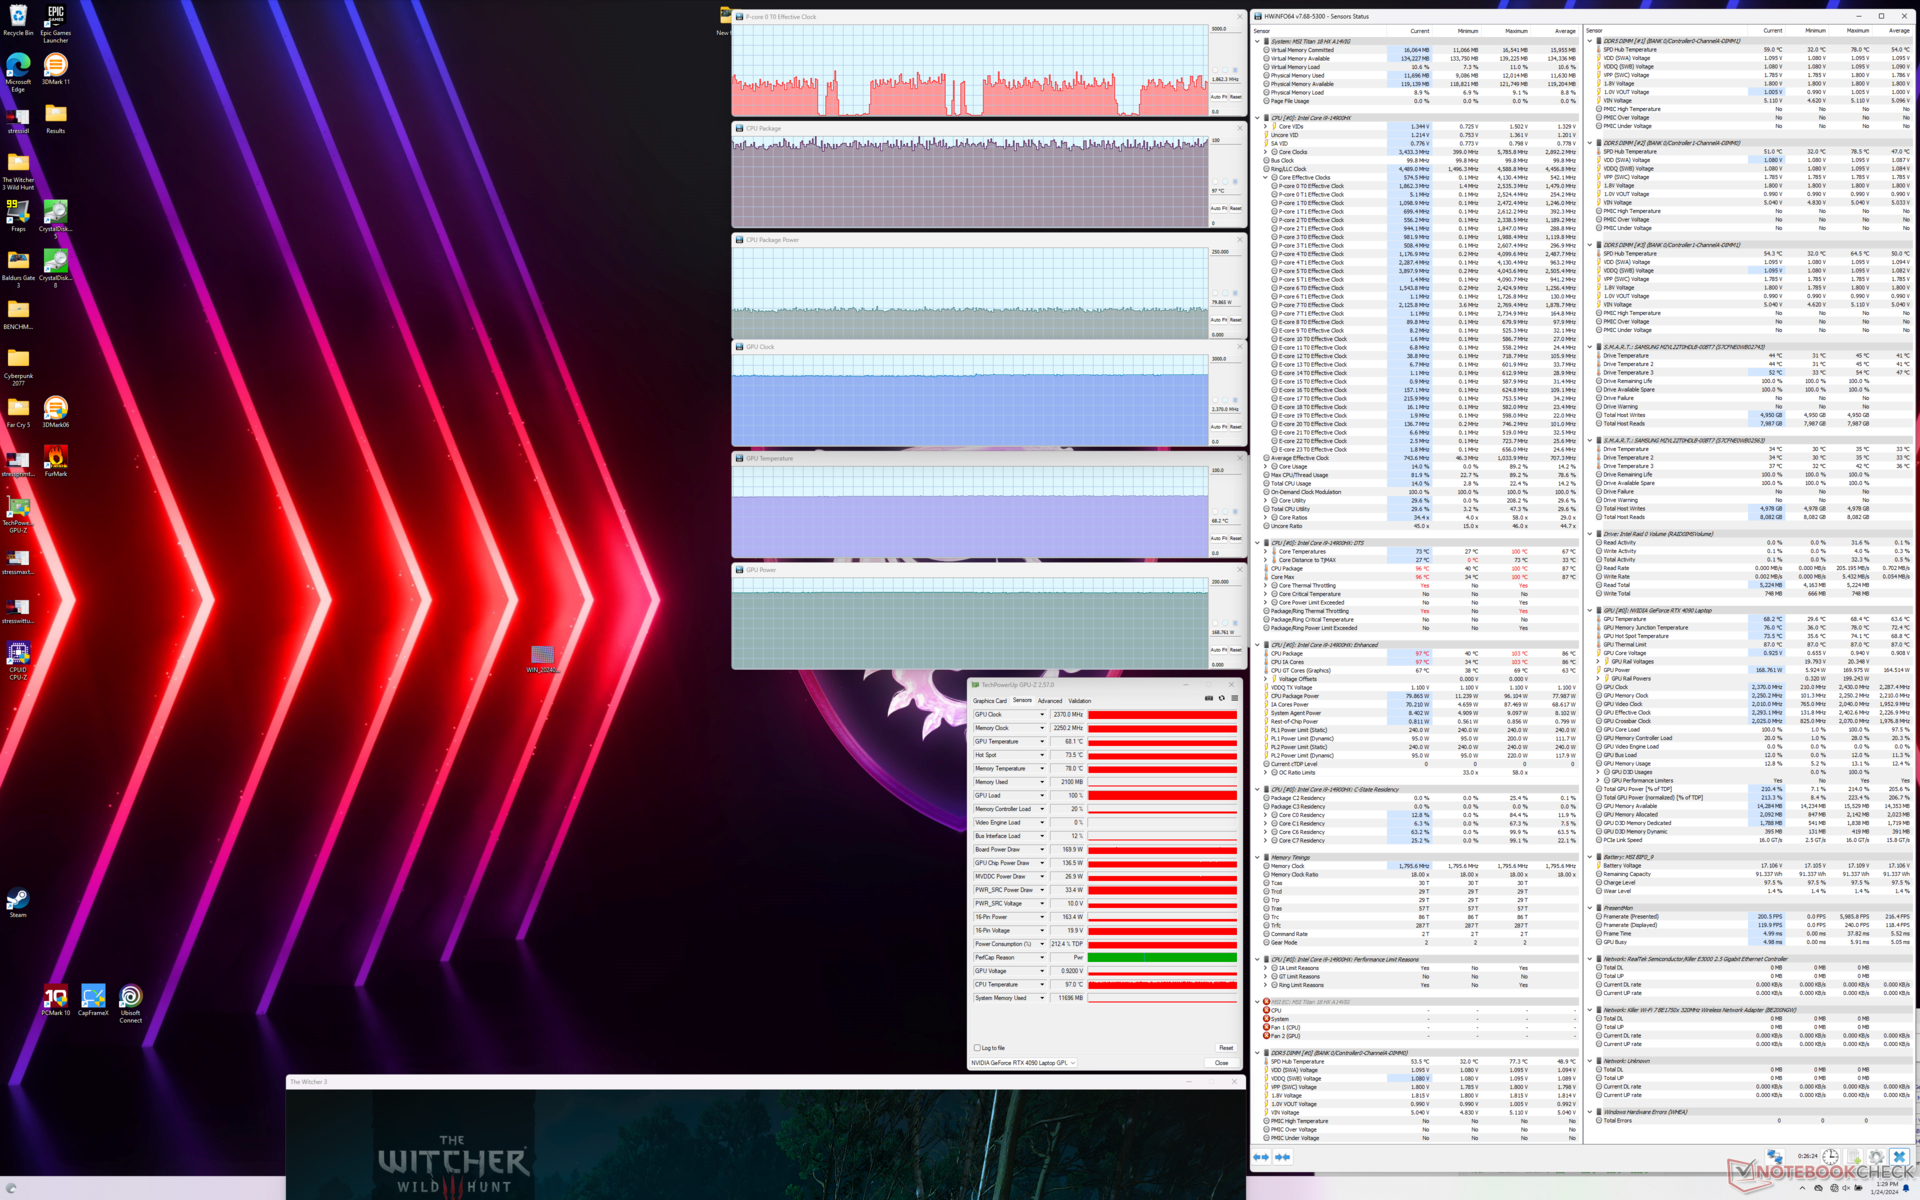The width and height of the screenshot is (1920, 1200).
Task: Open the GPU-Z hamburger menu icon
Action: click(x=1234, y=698)
